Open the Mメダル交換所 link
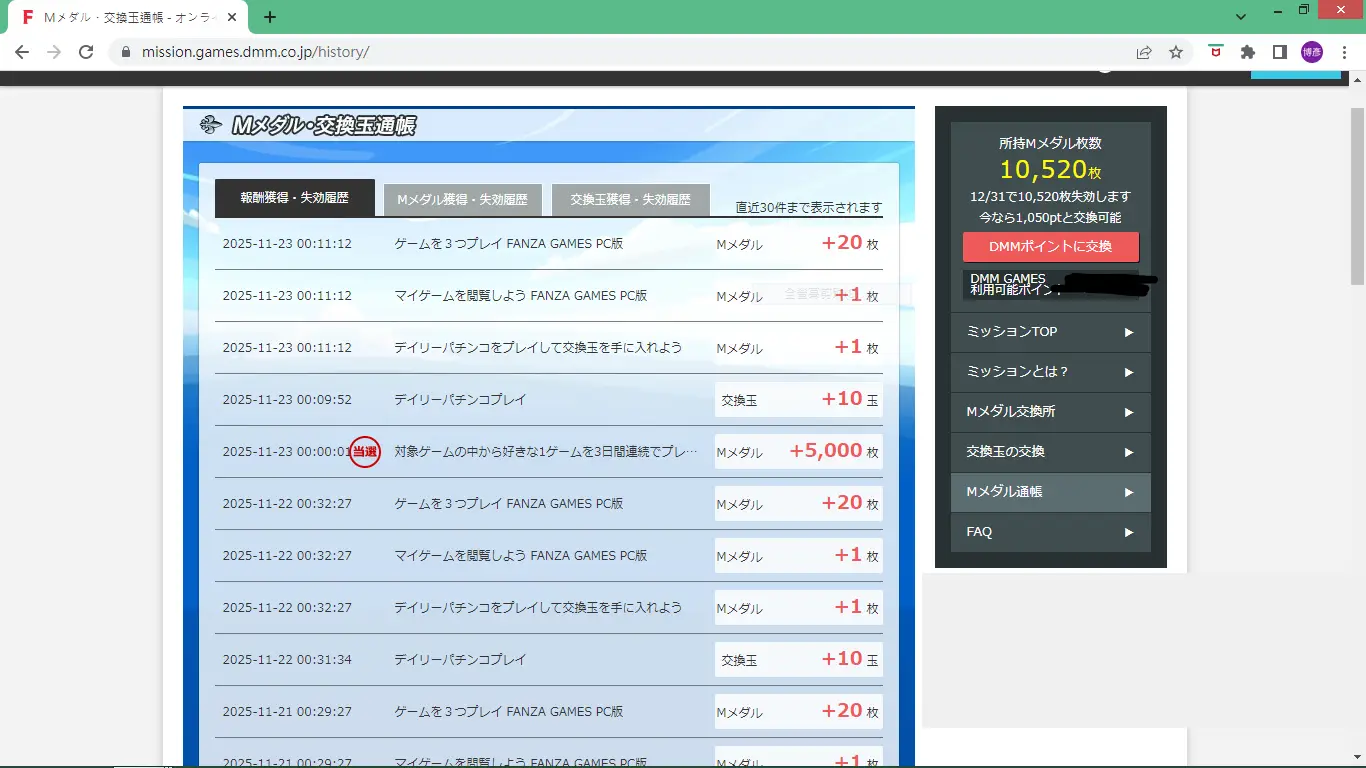Image resolution: width=1366 pixels, height=768 pixels. click(1050, 412)
